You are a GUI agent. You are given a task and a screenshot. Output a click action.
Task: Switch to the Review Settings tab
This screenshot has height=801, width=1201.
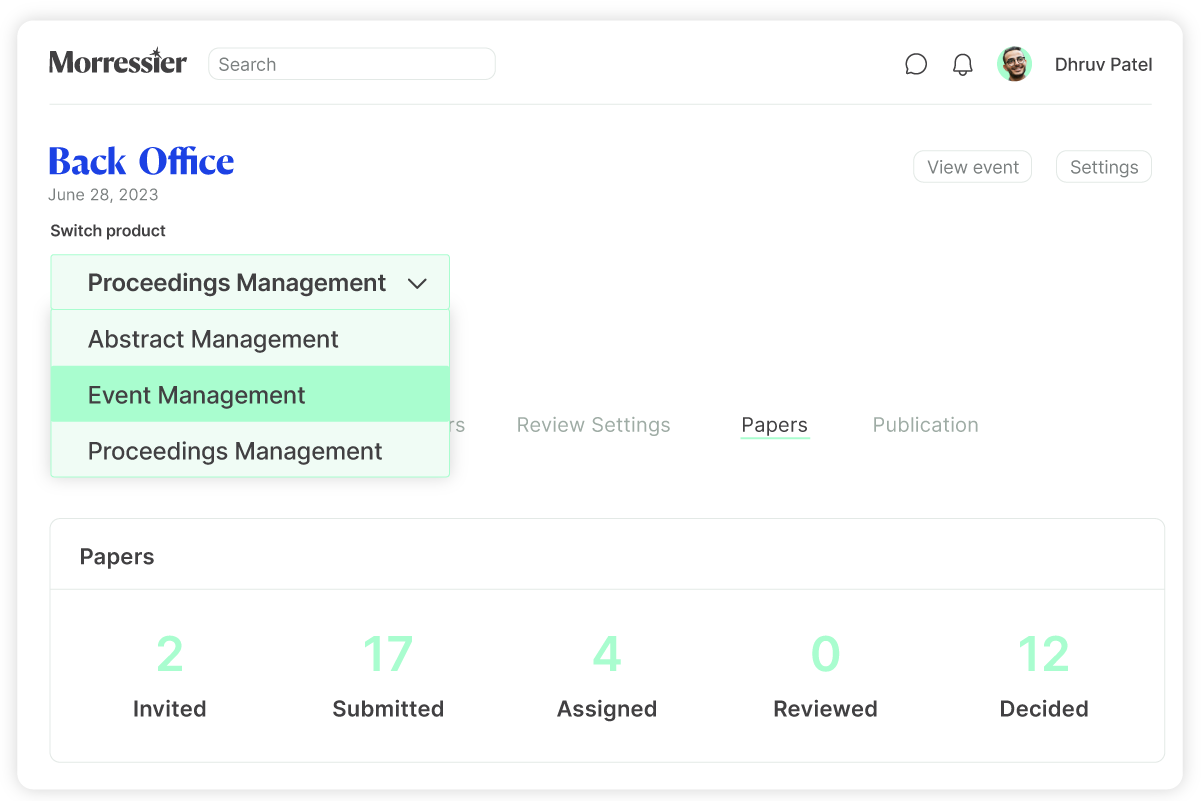pyautogui.click(x=593, y=425)
